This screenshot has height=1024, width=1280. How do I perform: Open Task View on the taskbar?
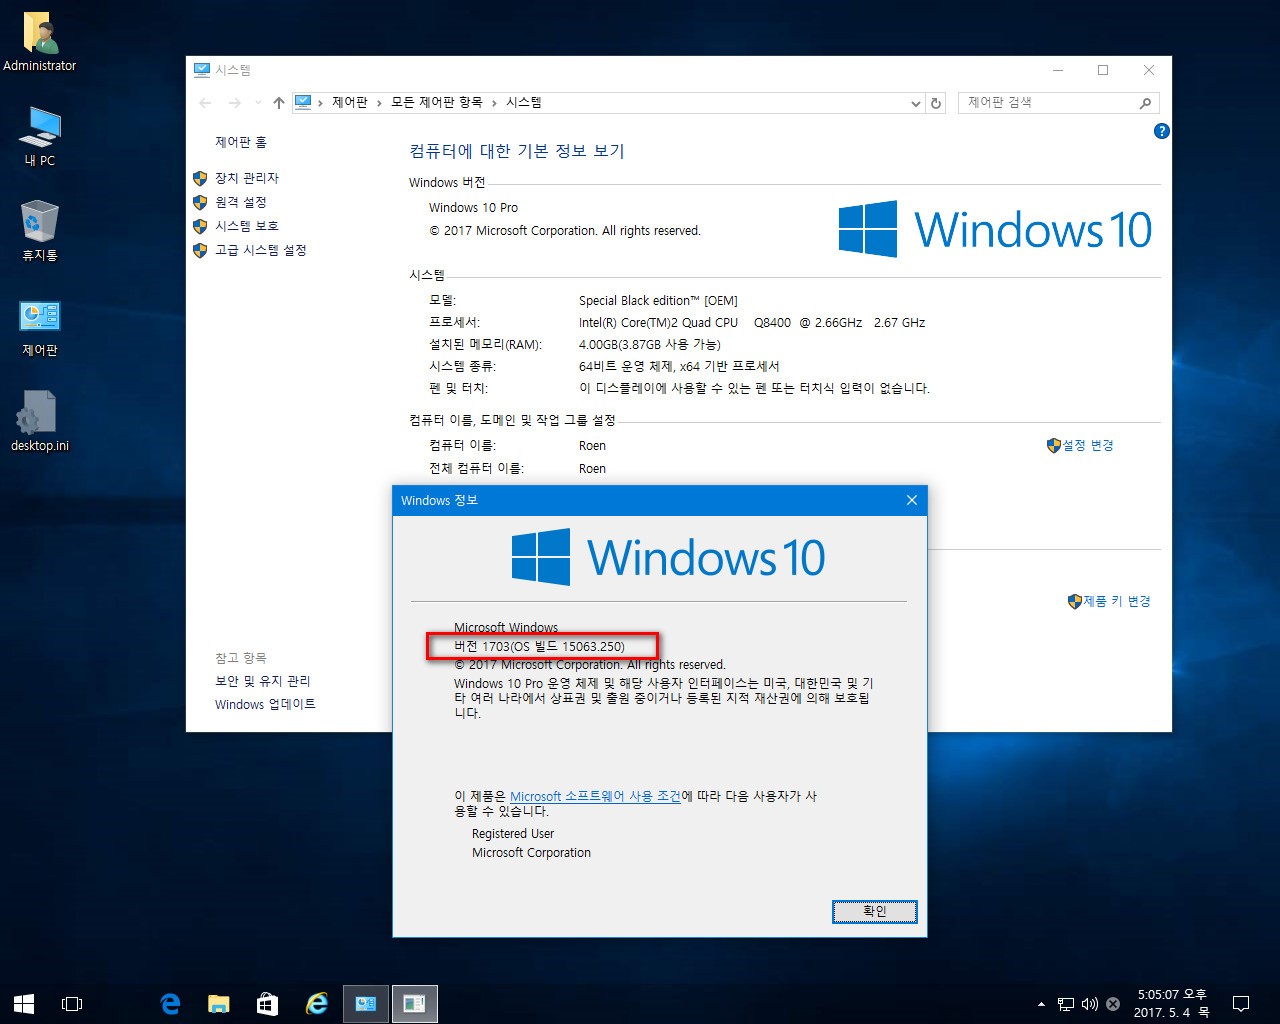[72, 1003]
